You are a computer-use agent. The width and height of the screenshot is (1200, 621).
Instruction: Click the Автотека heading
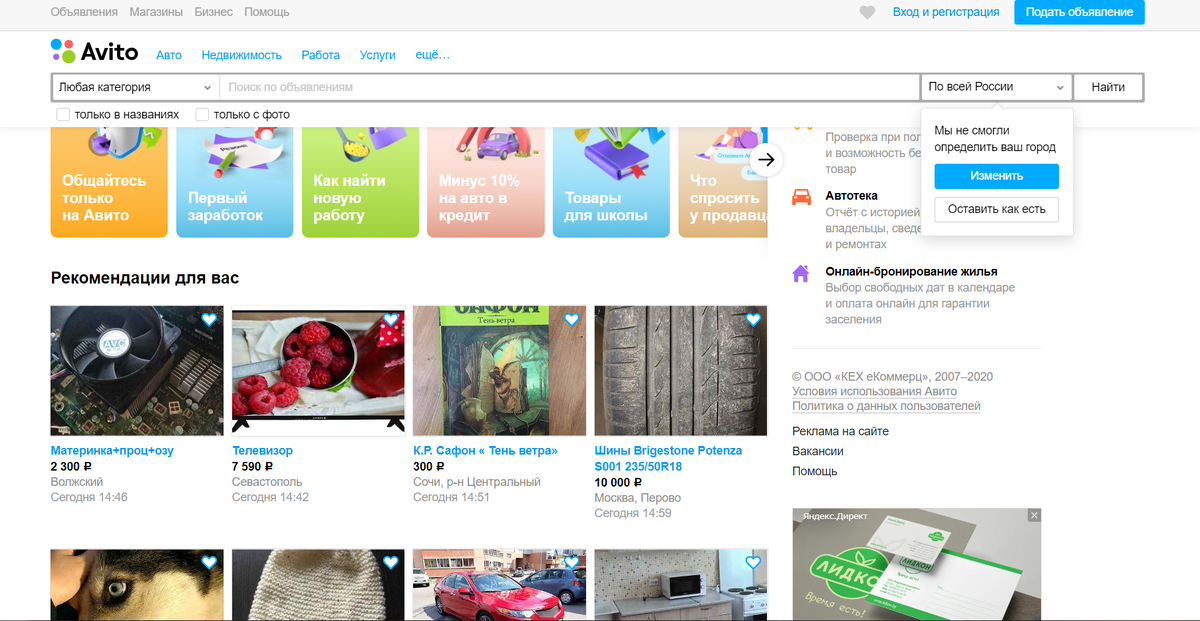852,196
